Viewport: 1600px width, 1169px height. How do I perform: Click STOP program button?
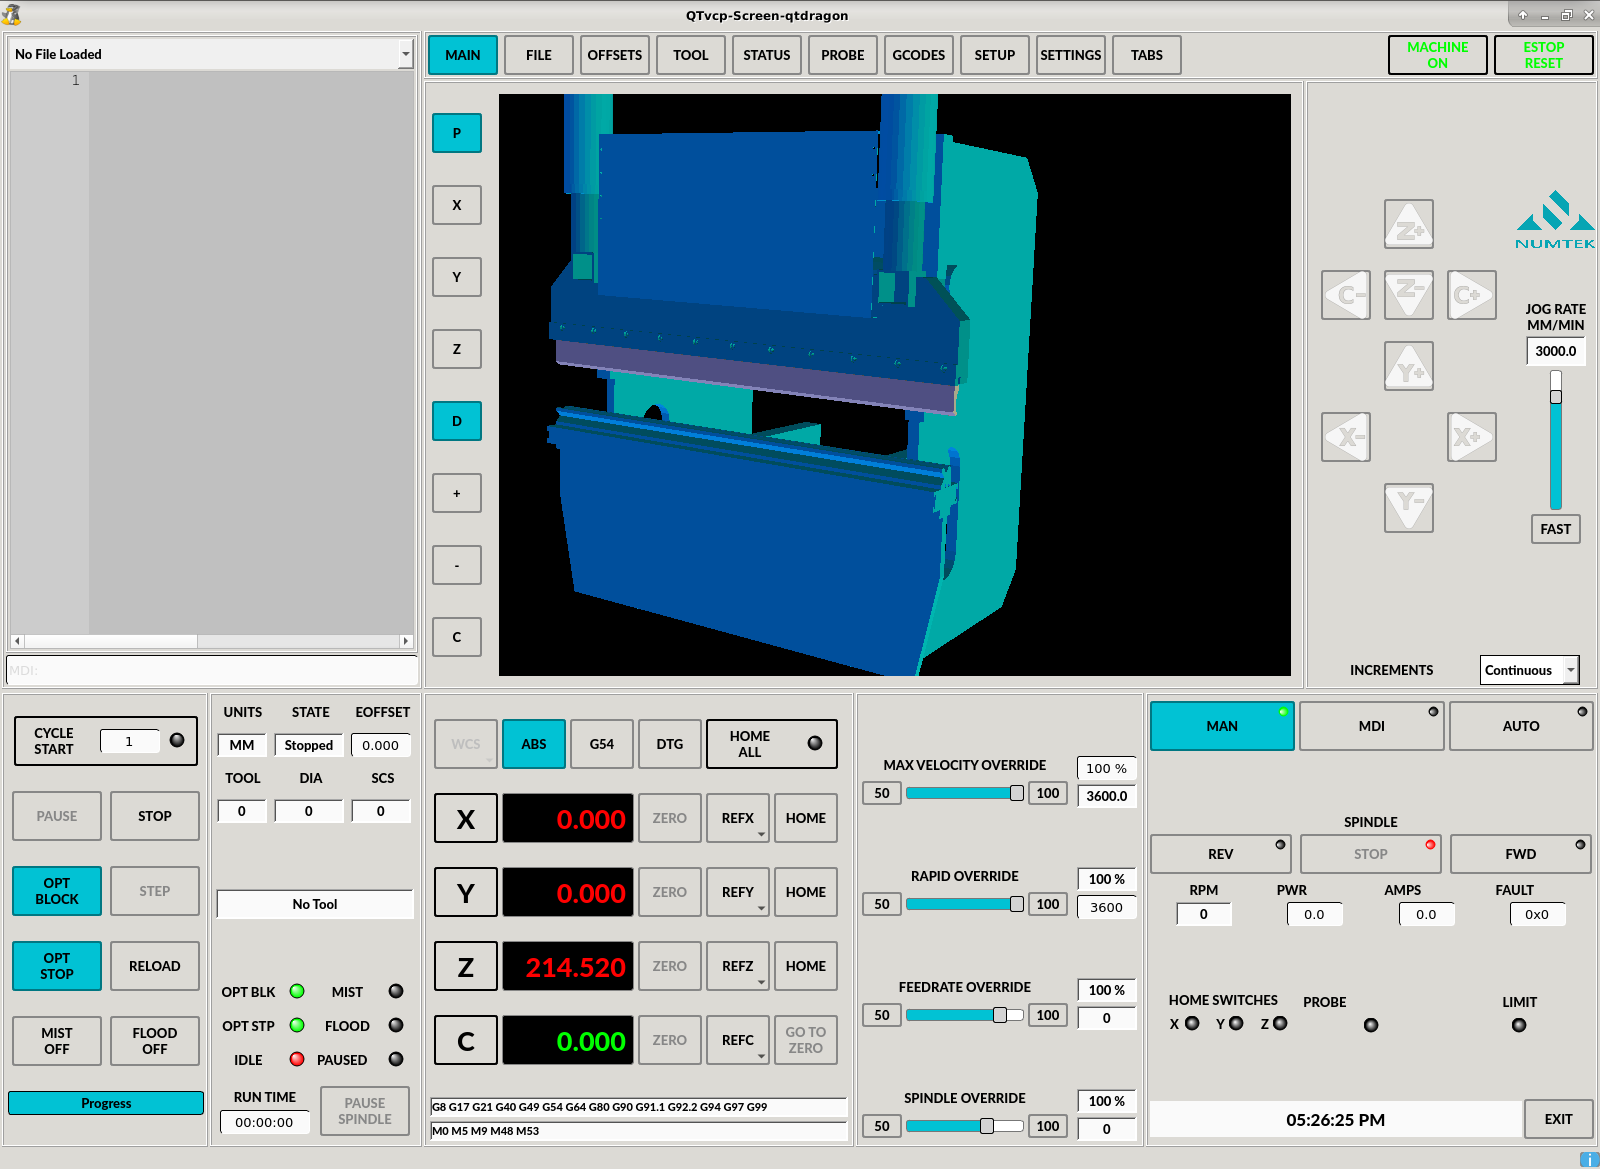click(x=155, y=816)
